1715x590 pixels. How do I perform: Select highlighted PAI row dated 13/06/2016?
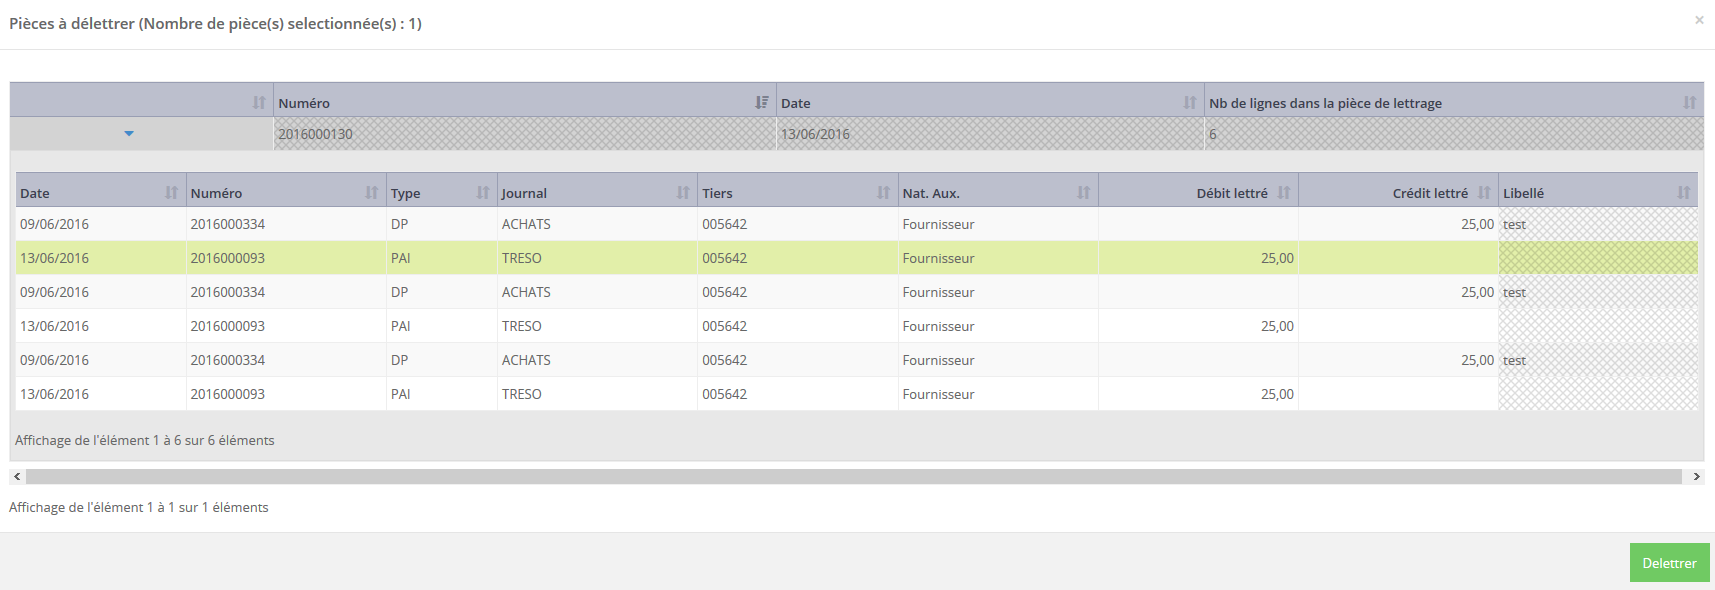click(x=600, y=258)
